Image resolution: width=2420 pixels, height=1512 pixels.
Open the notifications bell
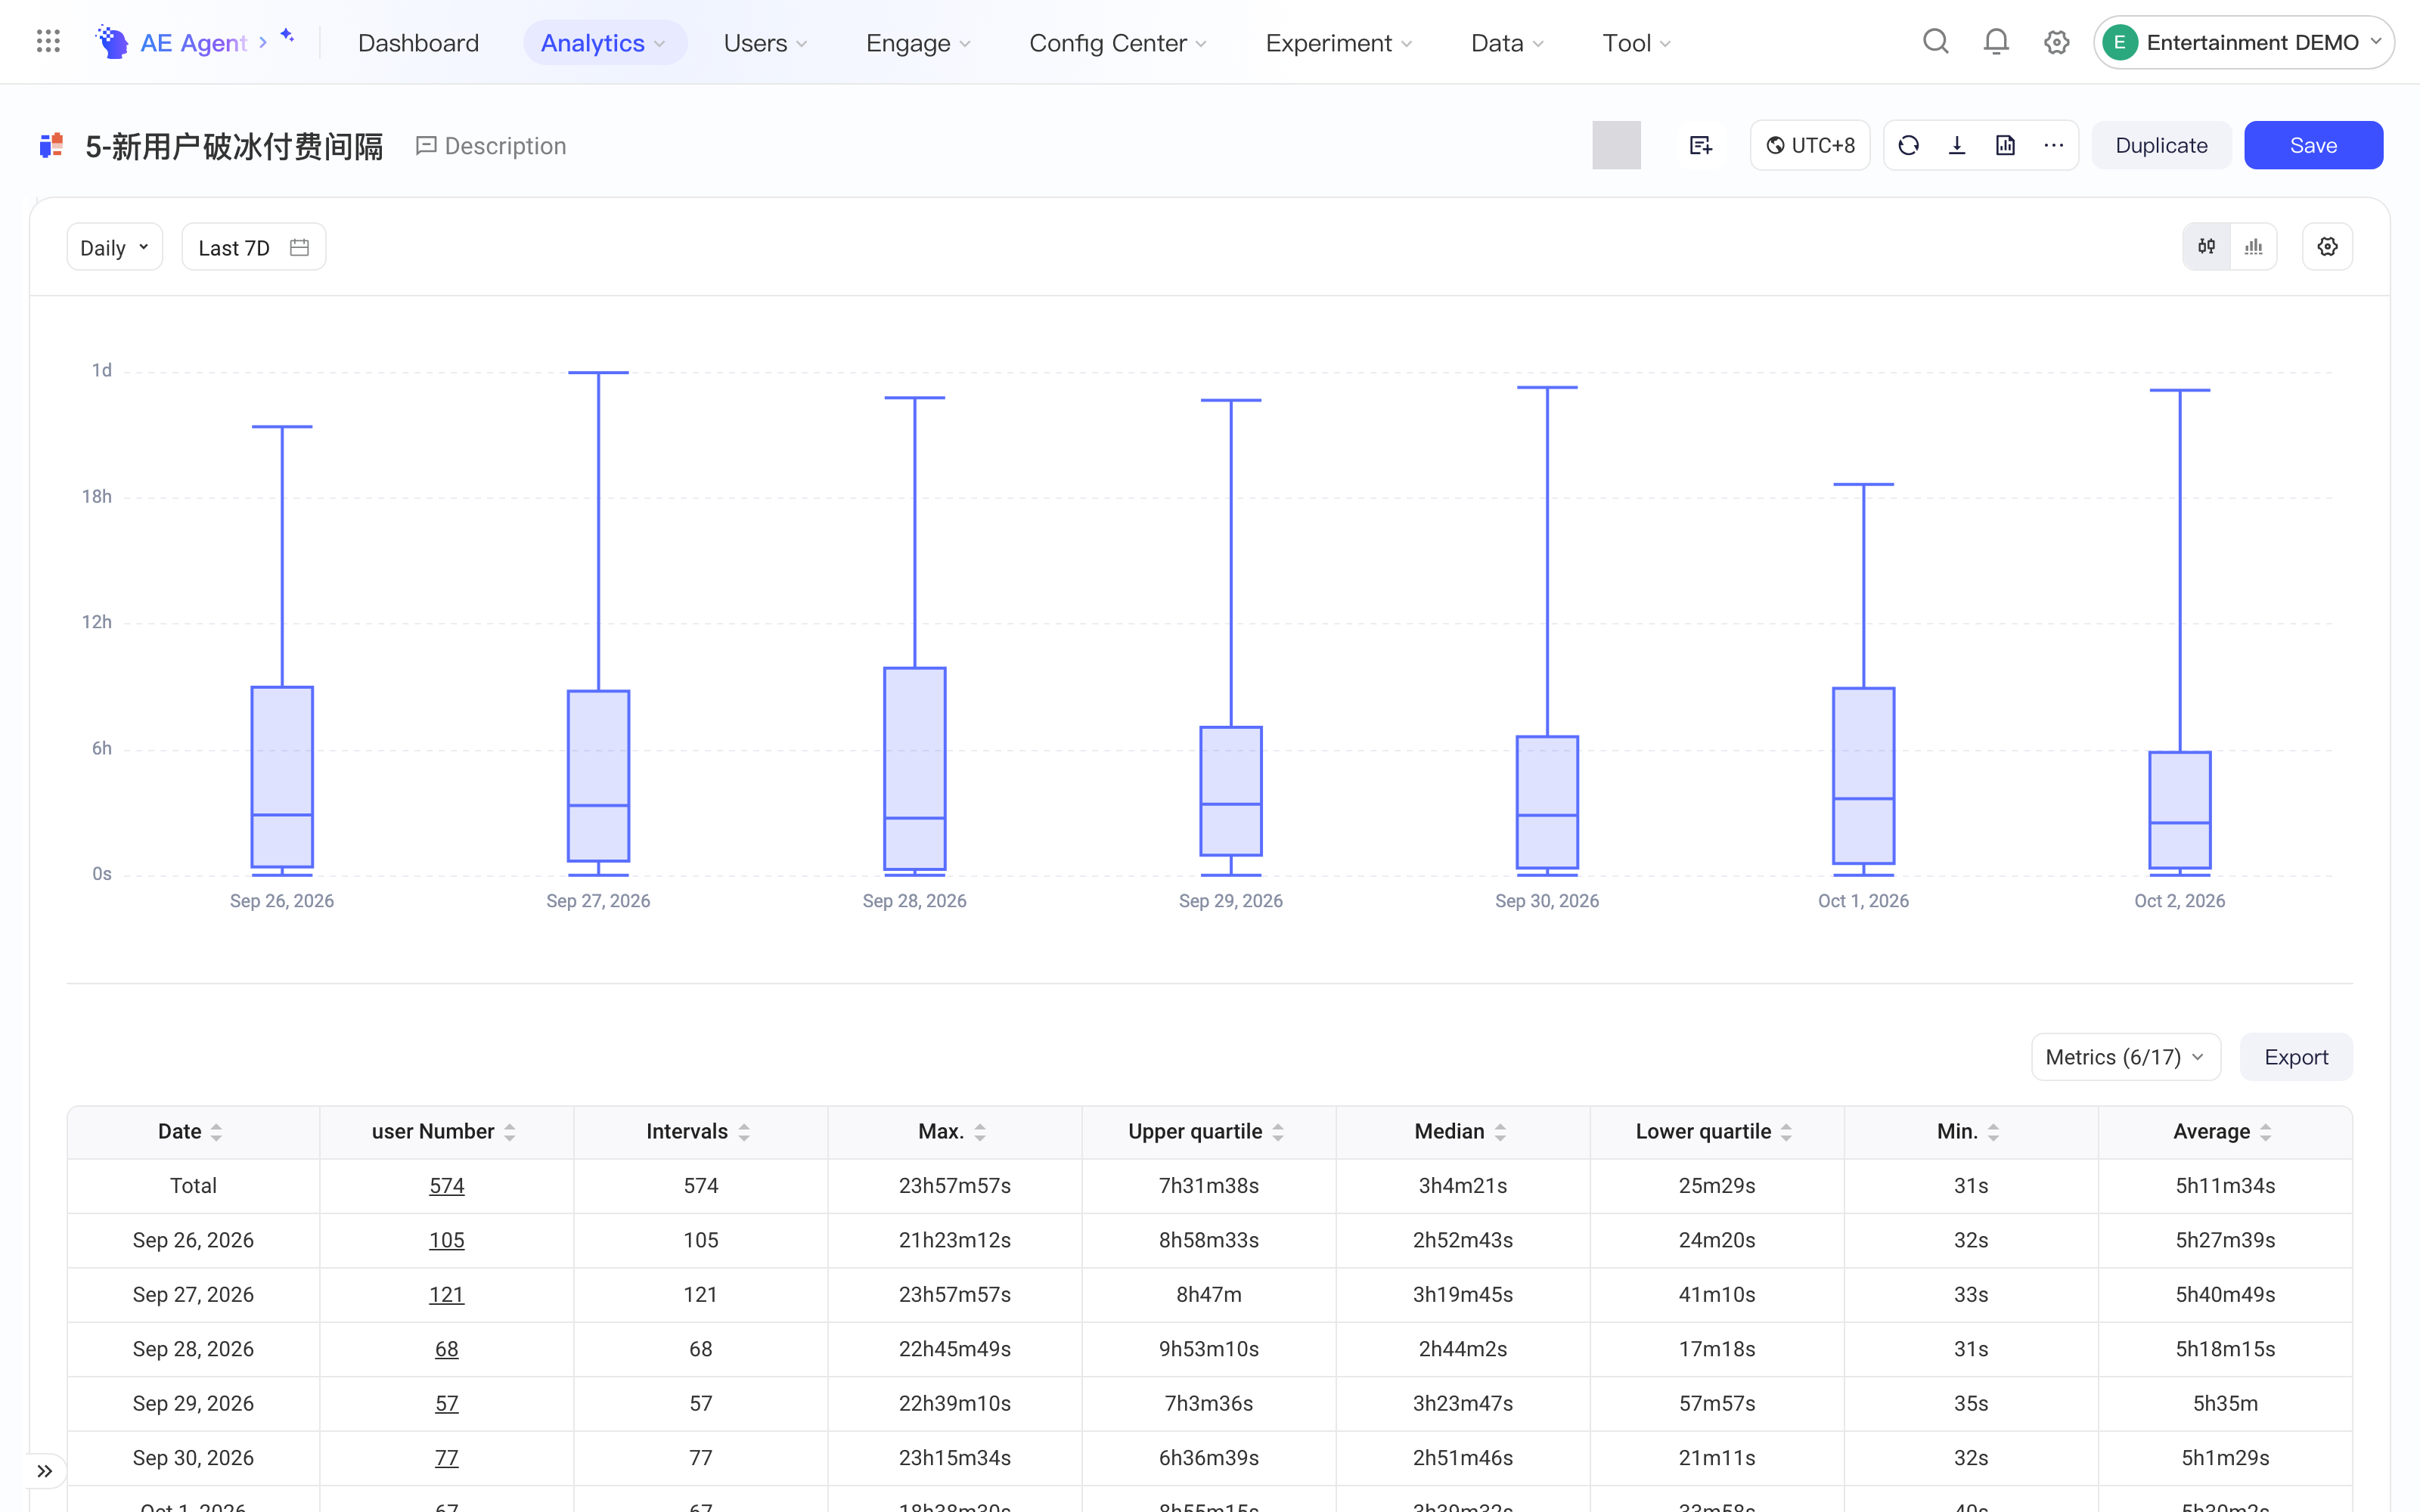coord(1996,42)
